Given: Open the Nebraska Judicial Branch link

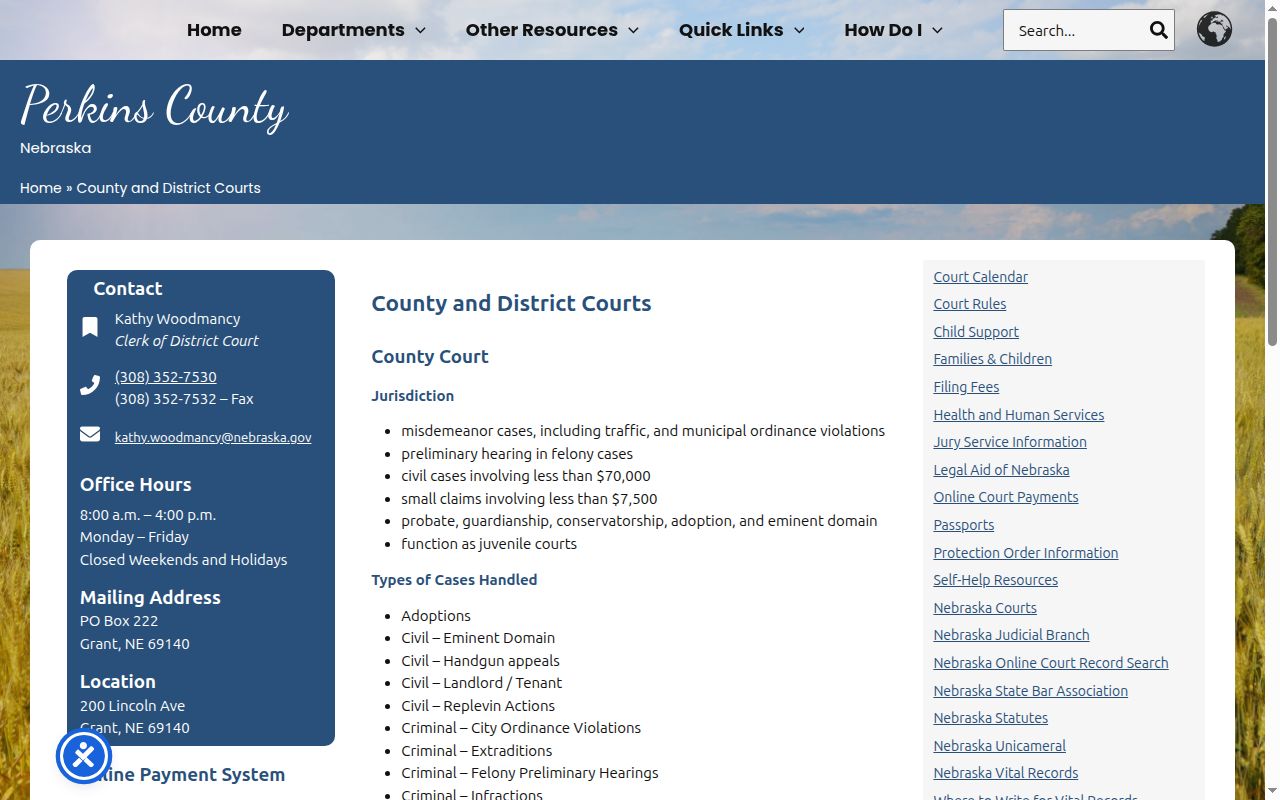Looking at the screenshot, I should click(1012, 635).
